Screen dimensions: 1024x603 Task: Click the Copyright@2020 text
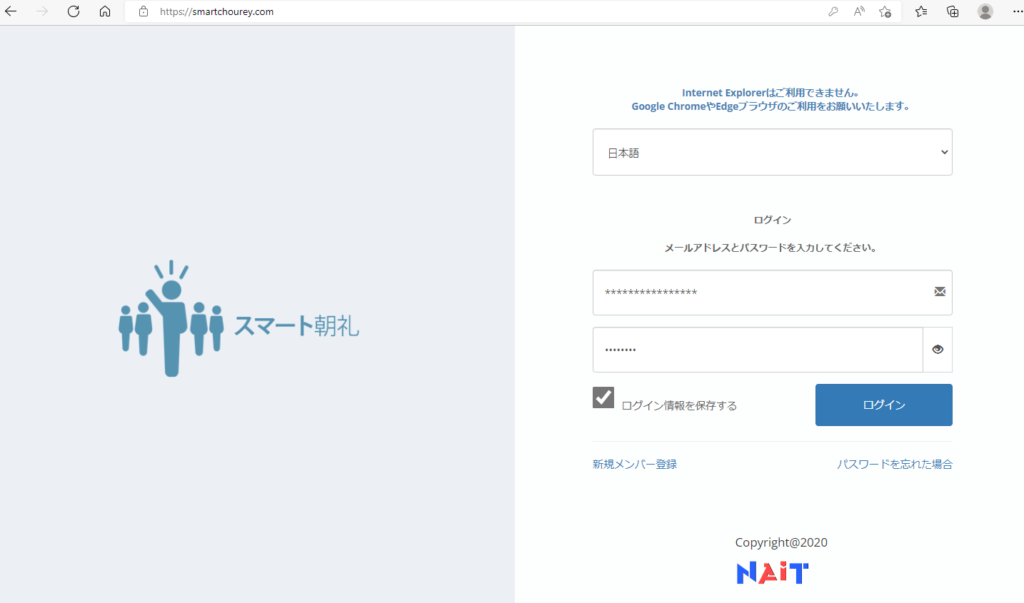pos(781,542)
